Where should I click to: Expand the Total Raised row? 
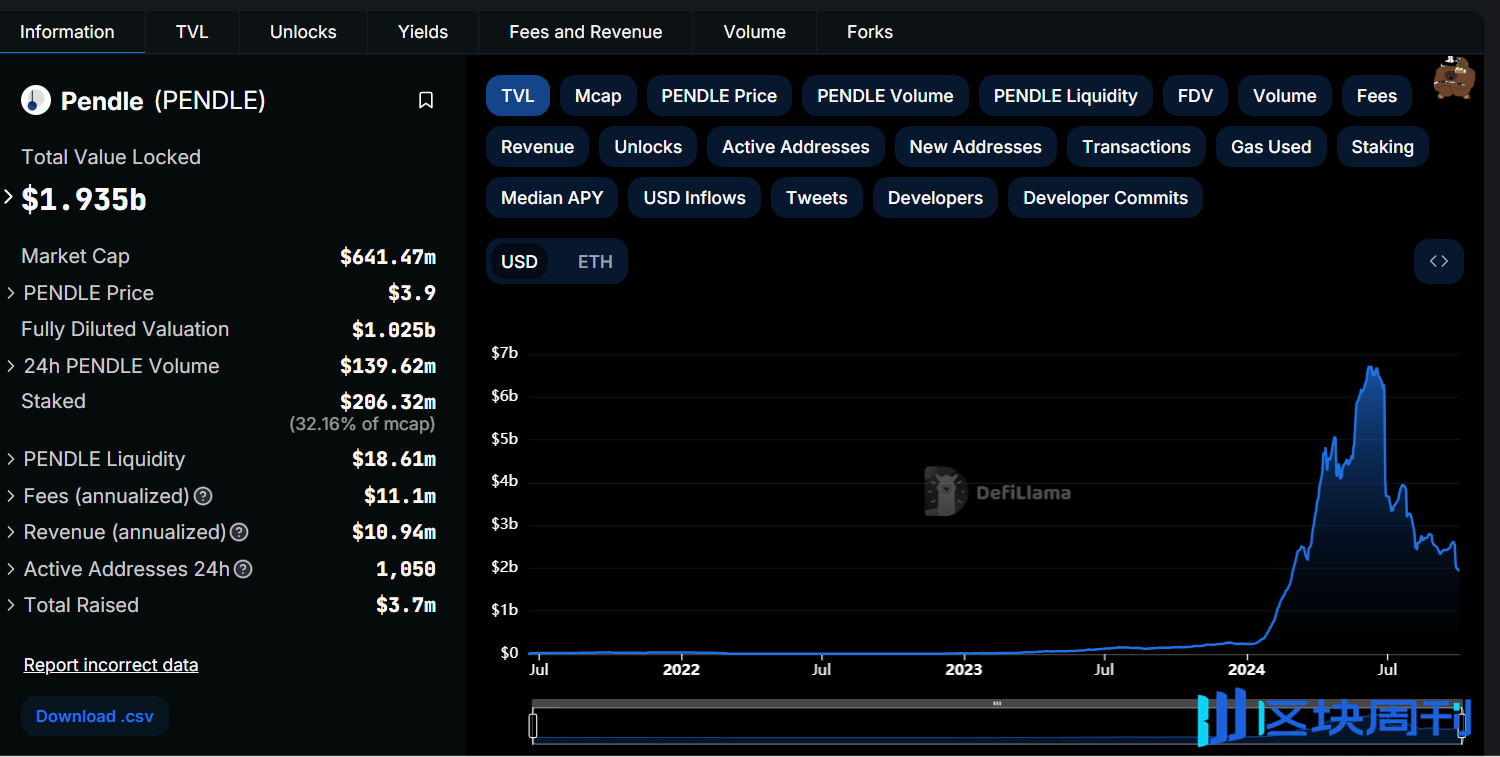11,605
